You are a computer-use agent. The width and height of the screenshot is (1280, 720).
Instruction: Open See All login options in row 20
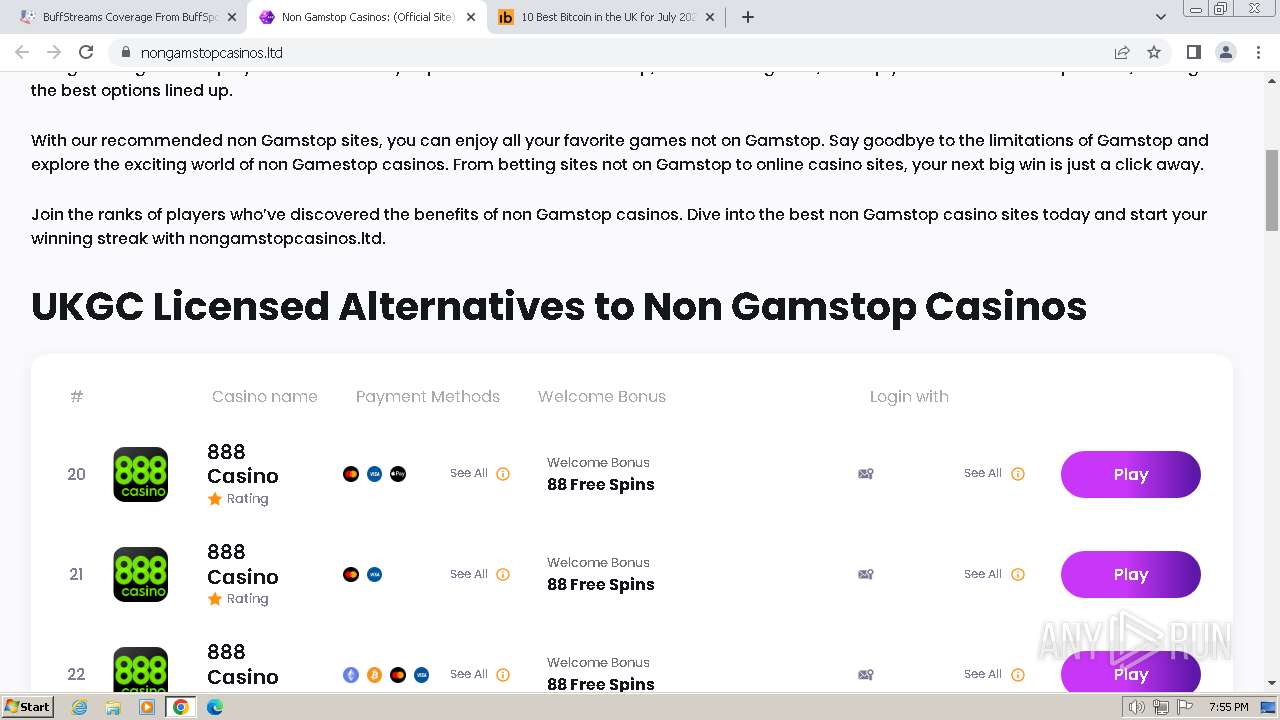pos(983,473)
